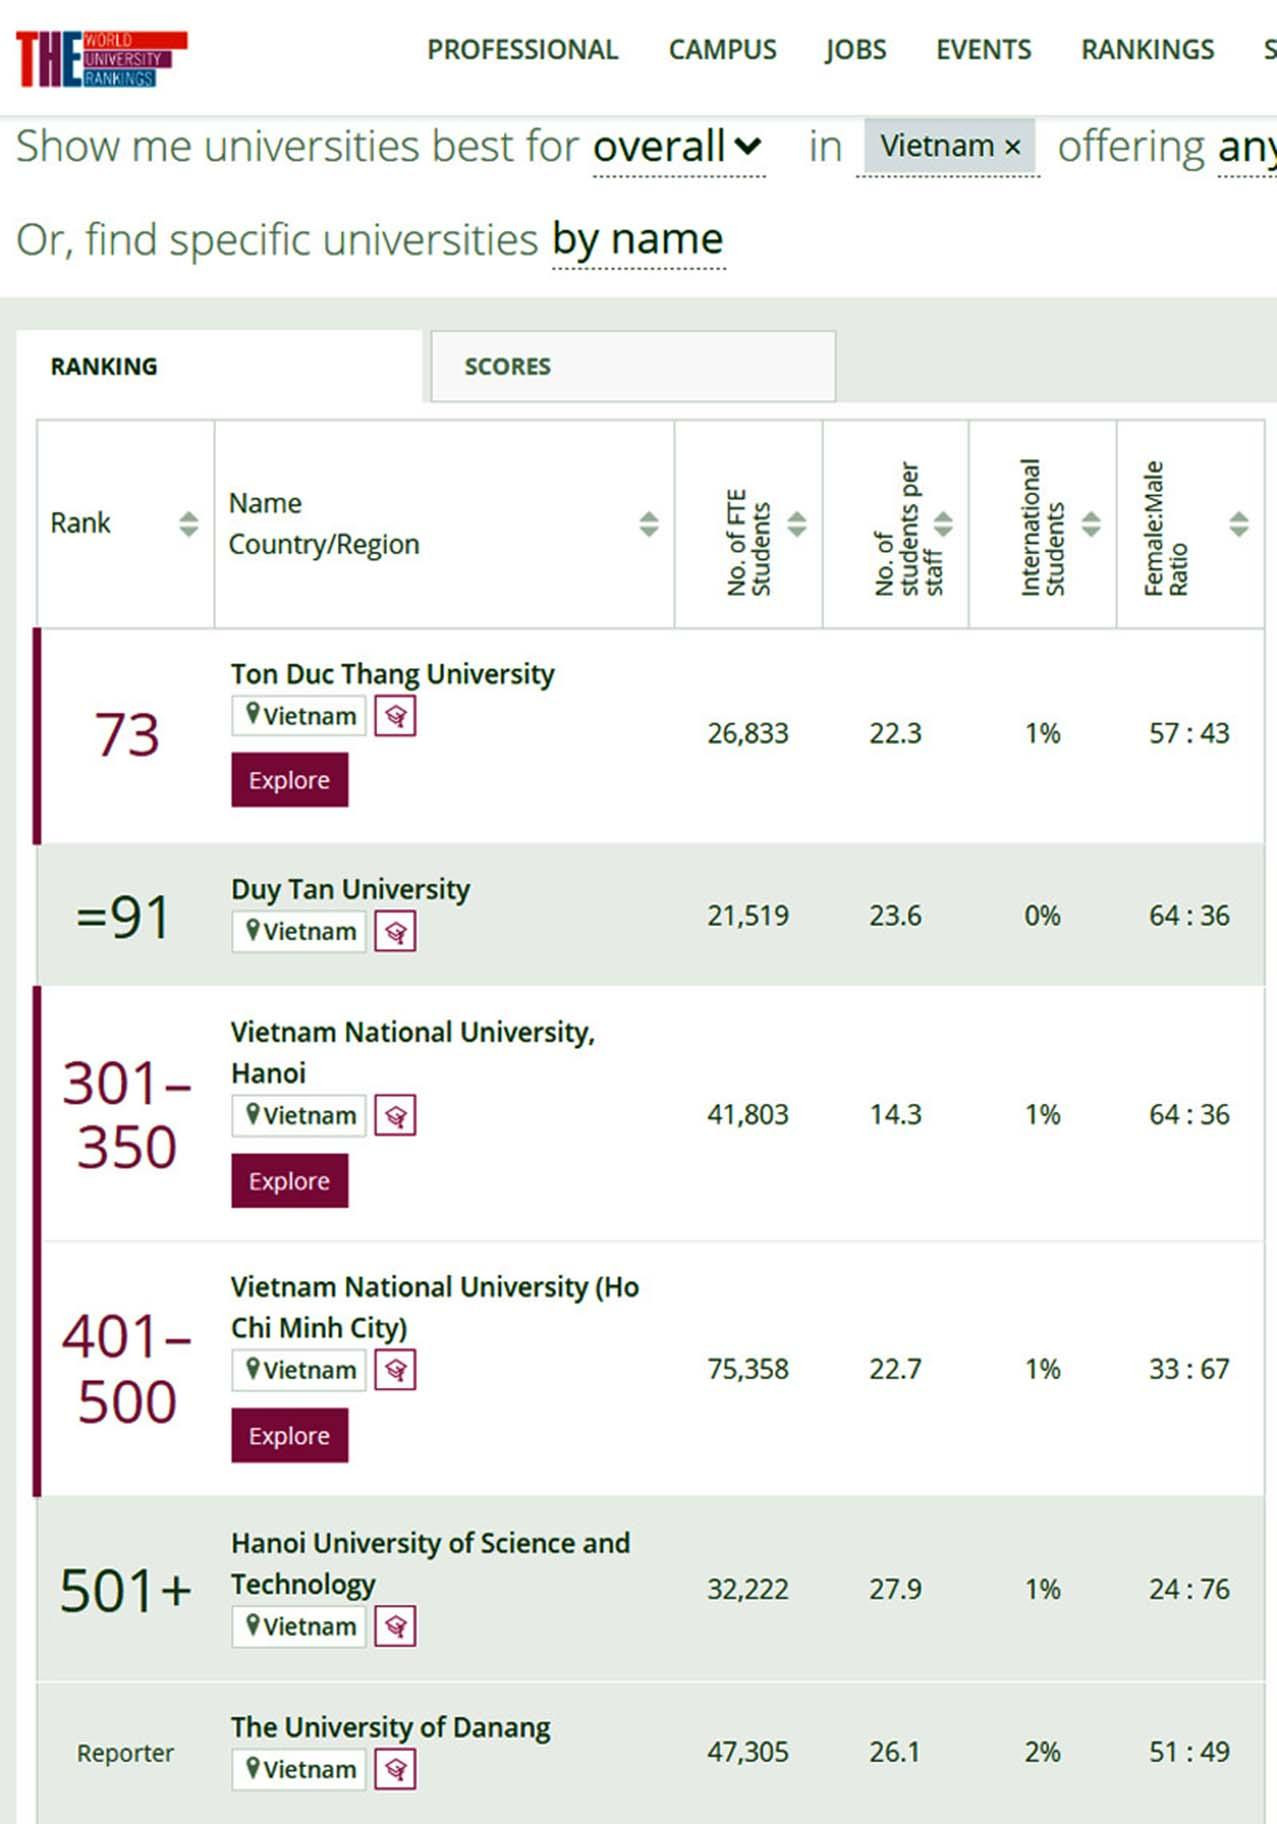Viewport: 1277px width, 1824px height.
Task: Click the THE World University Rankings logo
Action: click(x=101, y=58)
